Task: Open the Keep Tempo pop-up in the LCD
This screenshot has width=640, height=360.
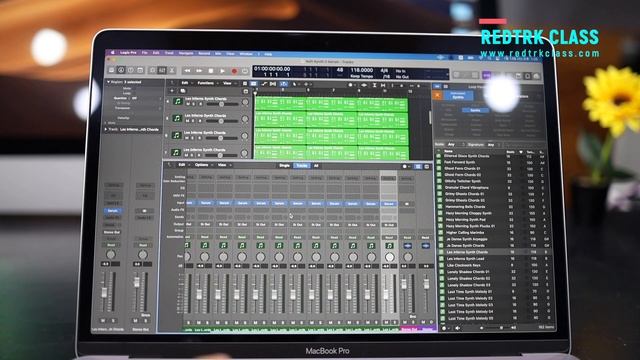Action: (x=362, y=76)
